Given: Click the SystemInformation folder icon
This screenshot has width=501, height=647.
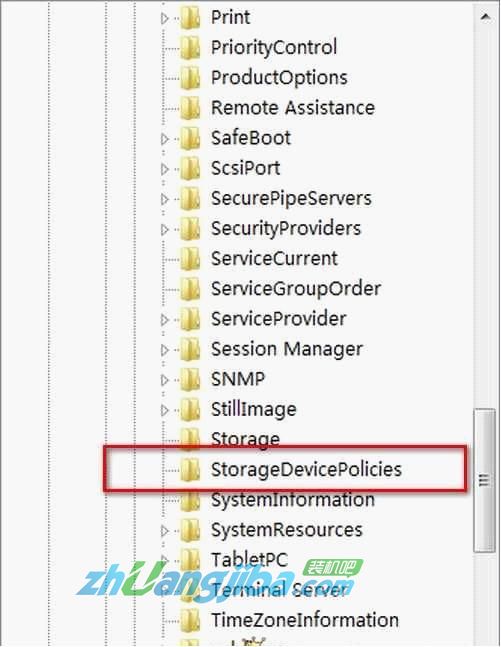Looking at the screenshot, I should [190, 500].
